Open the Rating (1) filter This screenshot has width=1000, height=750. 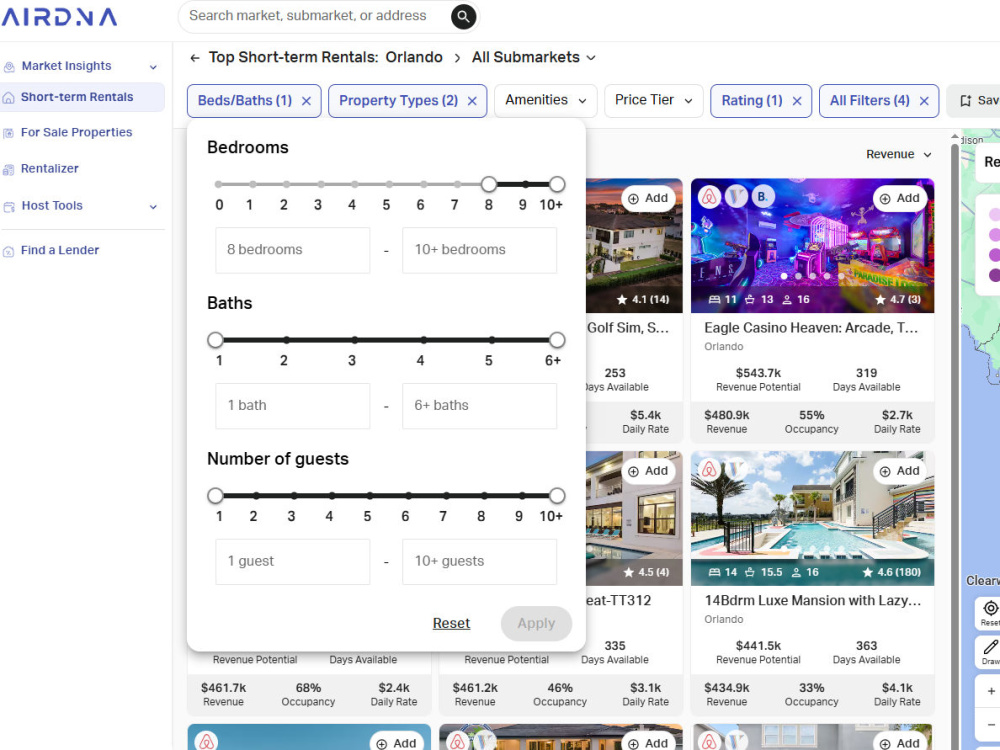click(x=752, y=101)
